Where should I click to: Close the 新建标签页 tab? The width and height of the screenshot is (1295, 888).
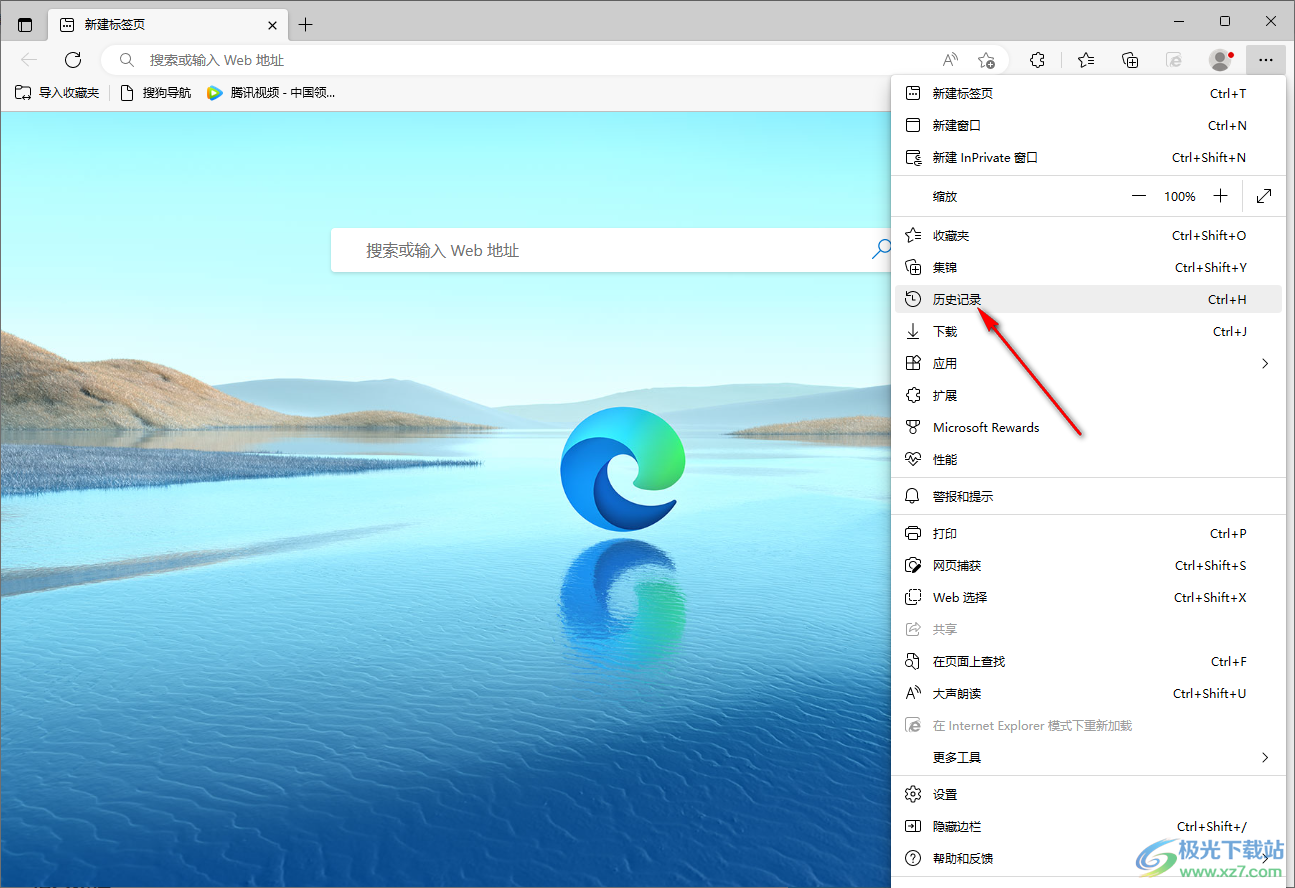click(x=272, y=25)
